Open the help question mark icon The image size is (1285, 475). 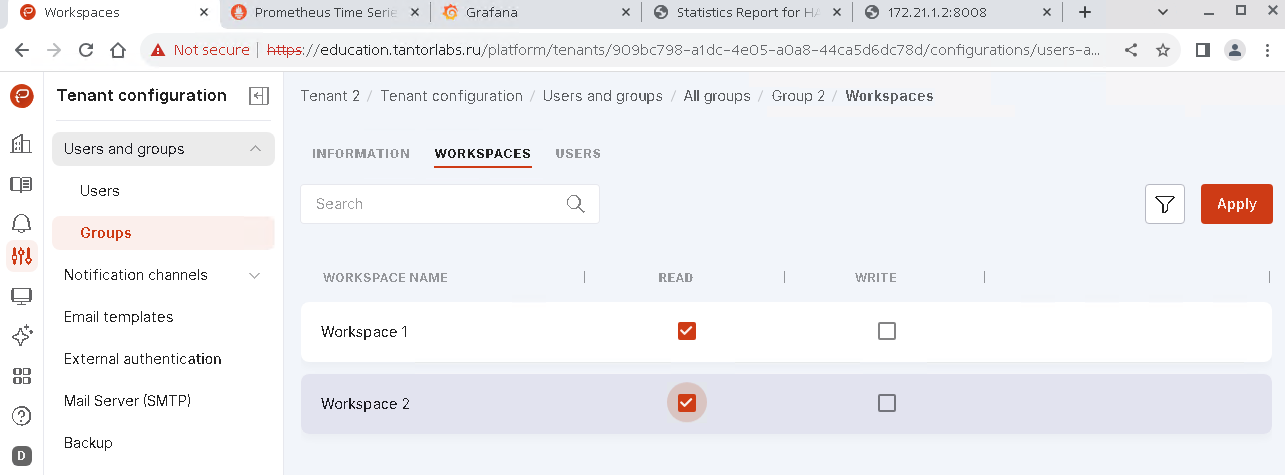pos(21,416)
